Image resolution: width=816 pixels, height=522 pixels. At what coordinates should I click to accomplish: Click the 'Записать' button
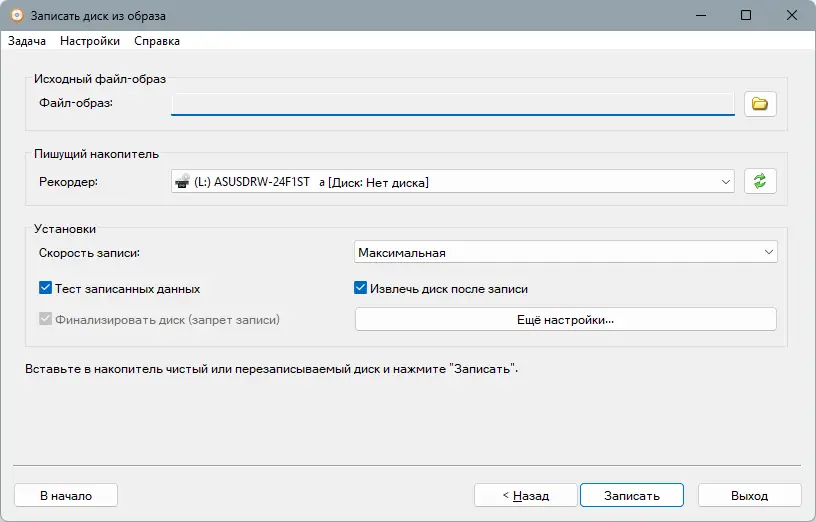(x=632, y=495)
